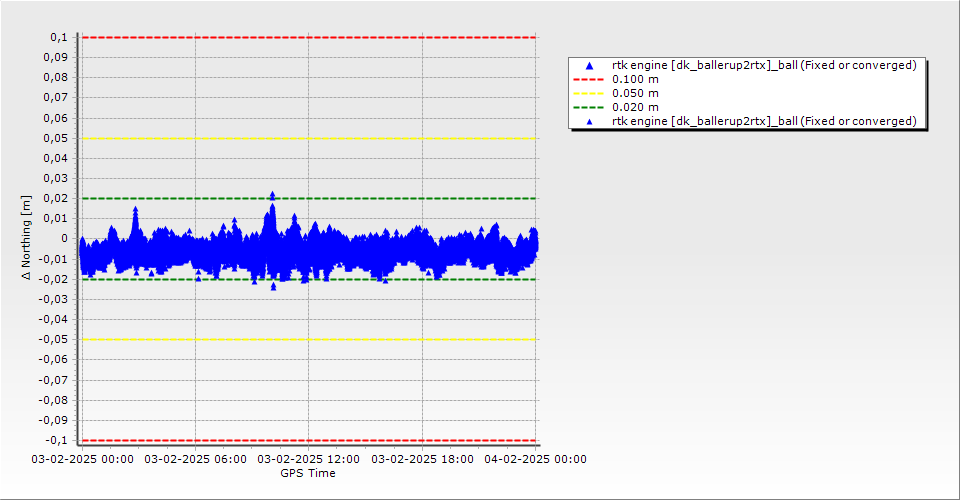Click the "03-02-2025 12:00" time label
Screen dimensions: 960x500
(x=309, y=459)
